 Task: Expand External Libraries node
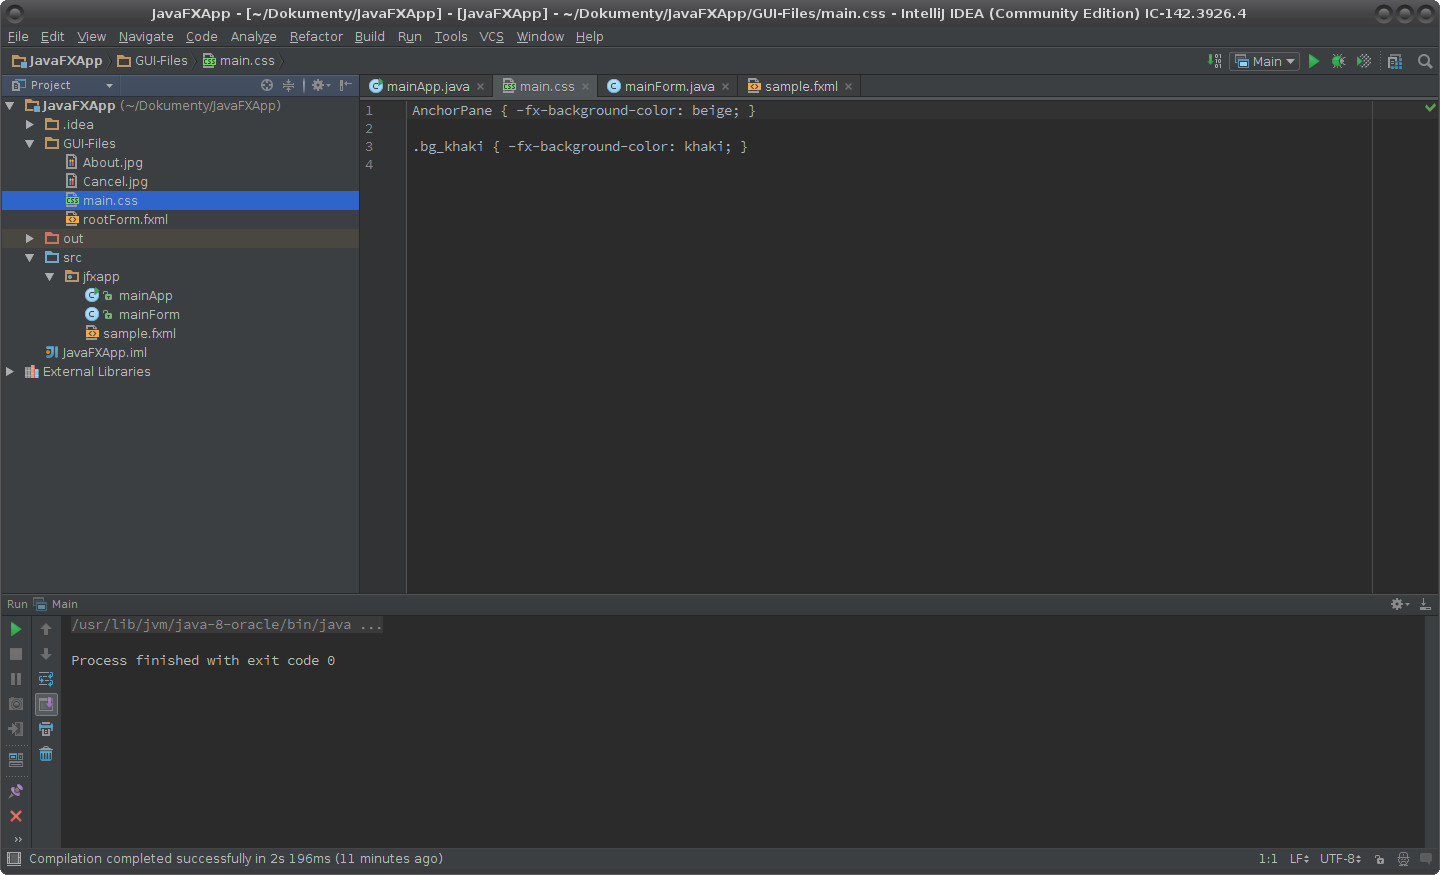[10, 372]
